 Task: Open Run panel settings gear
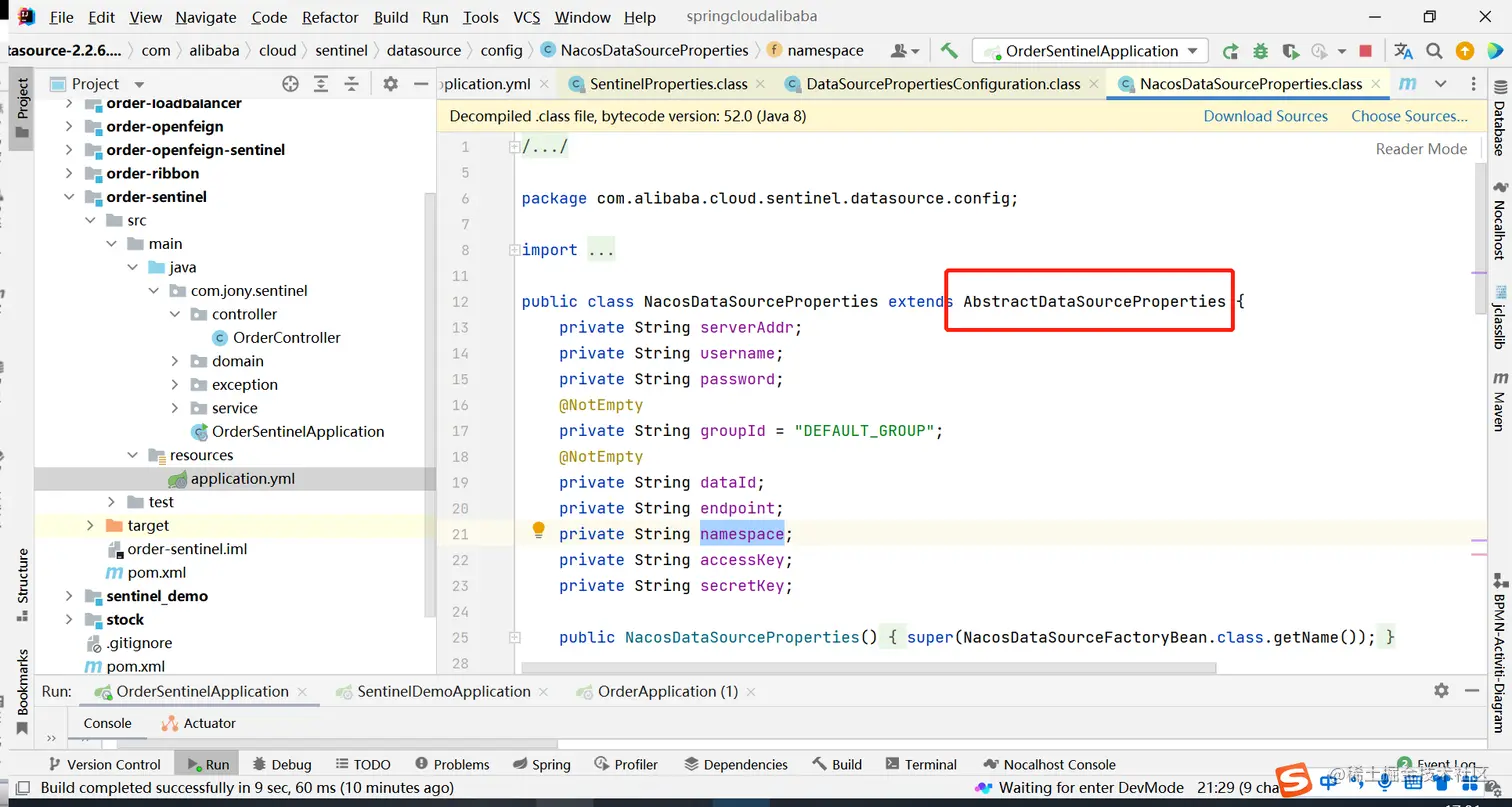coord(1441,691)
